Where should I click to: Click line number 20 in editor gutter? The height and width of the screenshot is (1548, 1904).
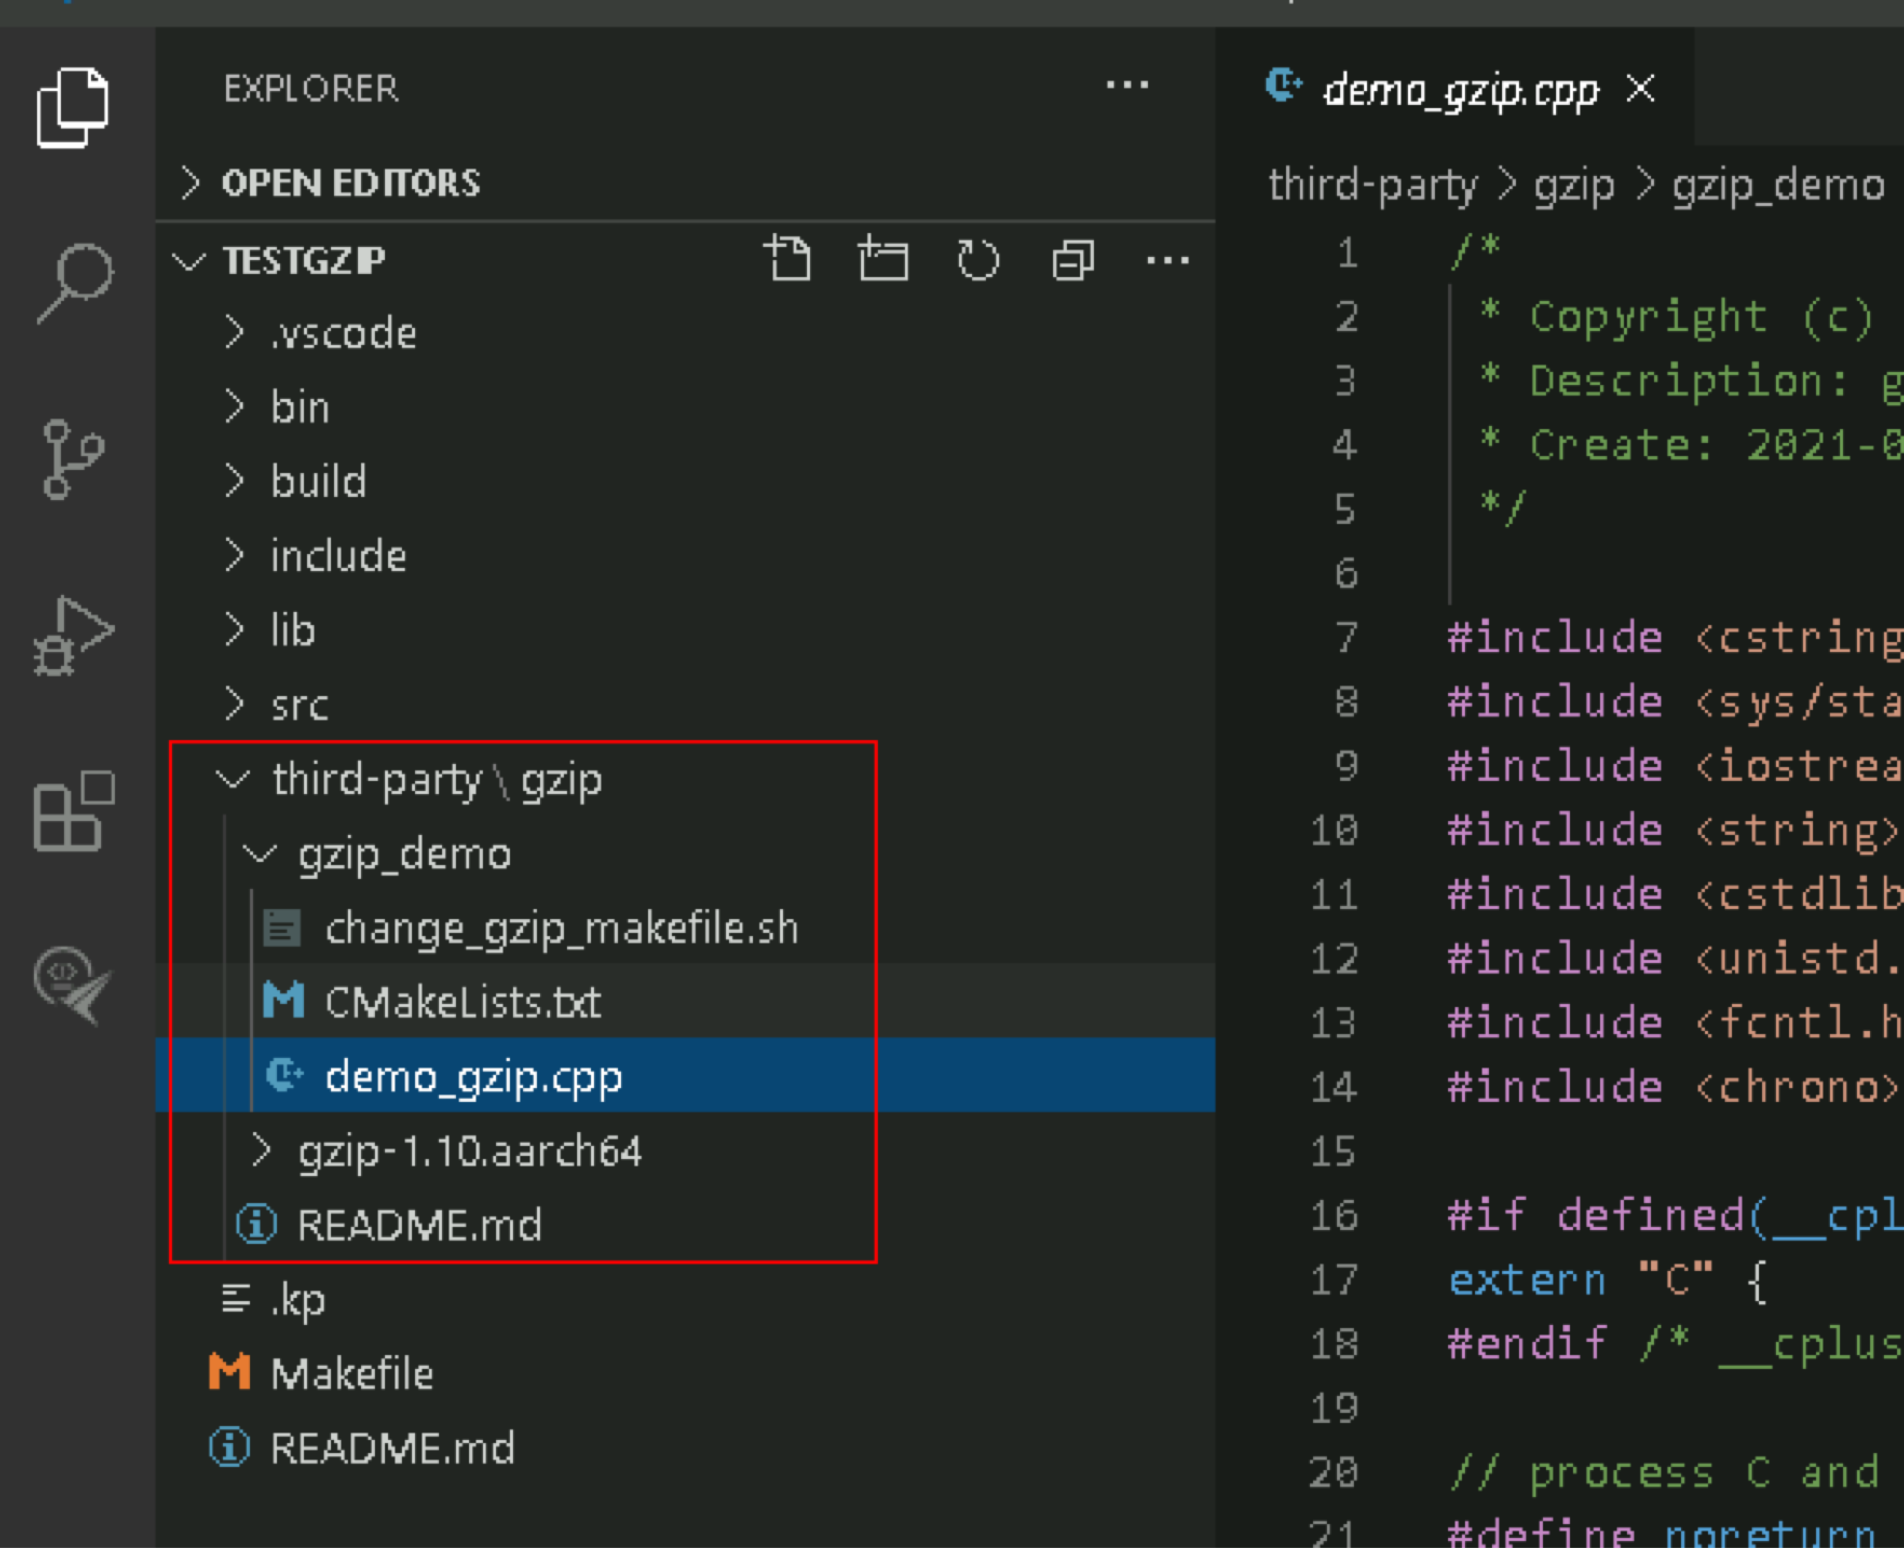pyautogui.click(x=1334, y=1472)
